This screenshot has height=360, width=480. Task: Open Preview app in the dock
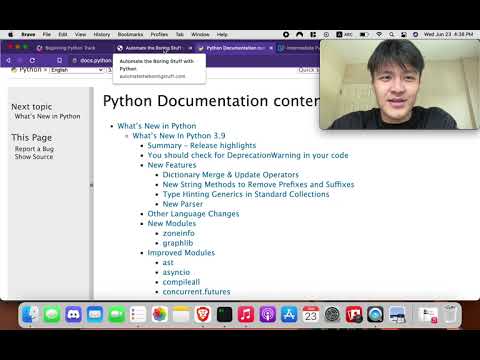click(x=397, y=314)
